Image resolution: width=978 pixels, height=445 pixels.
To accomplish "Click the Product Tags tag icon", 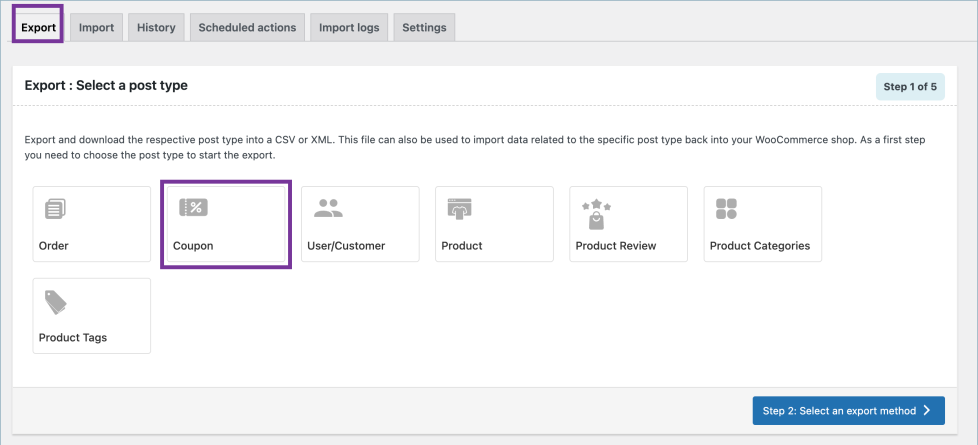I will [55, 303].
